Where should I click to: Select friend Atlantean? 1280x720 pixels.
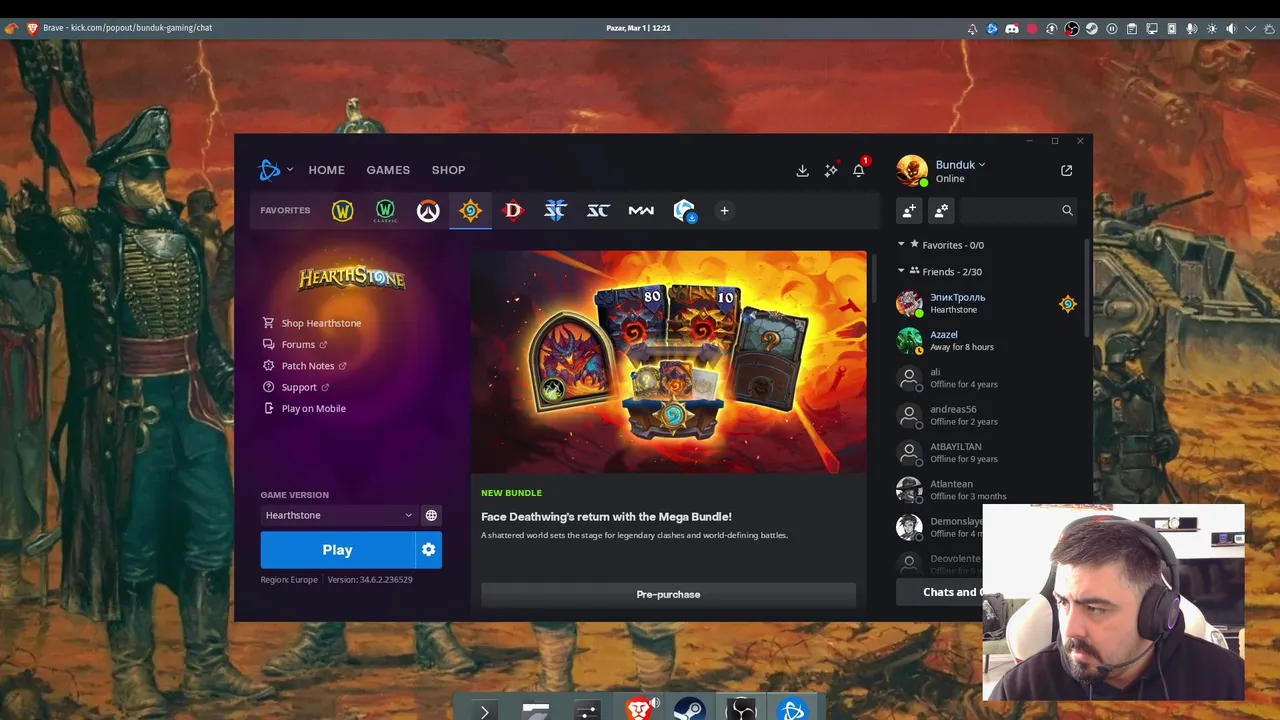(x=986, y=490)
